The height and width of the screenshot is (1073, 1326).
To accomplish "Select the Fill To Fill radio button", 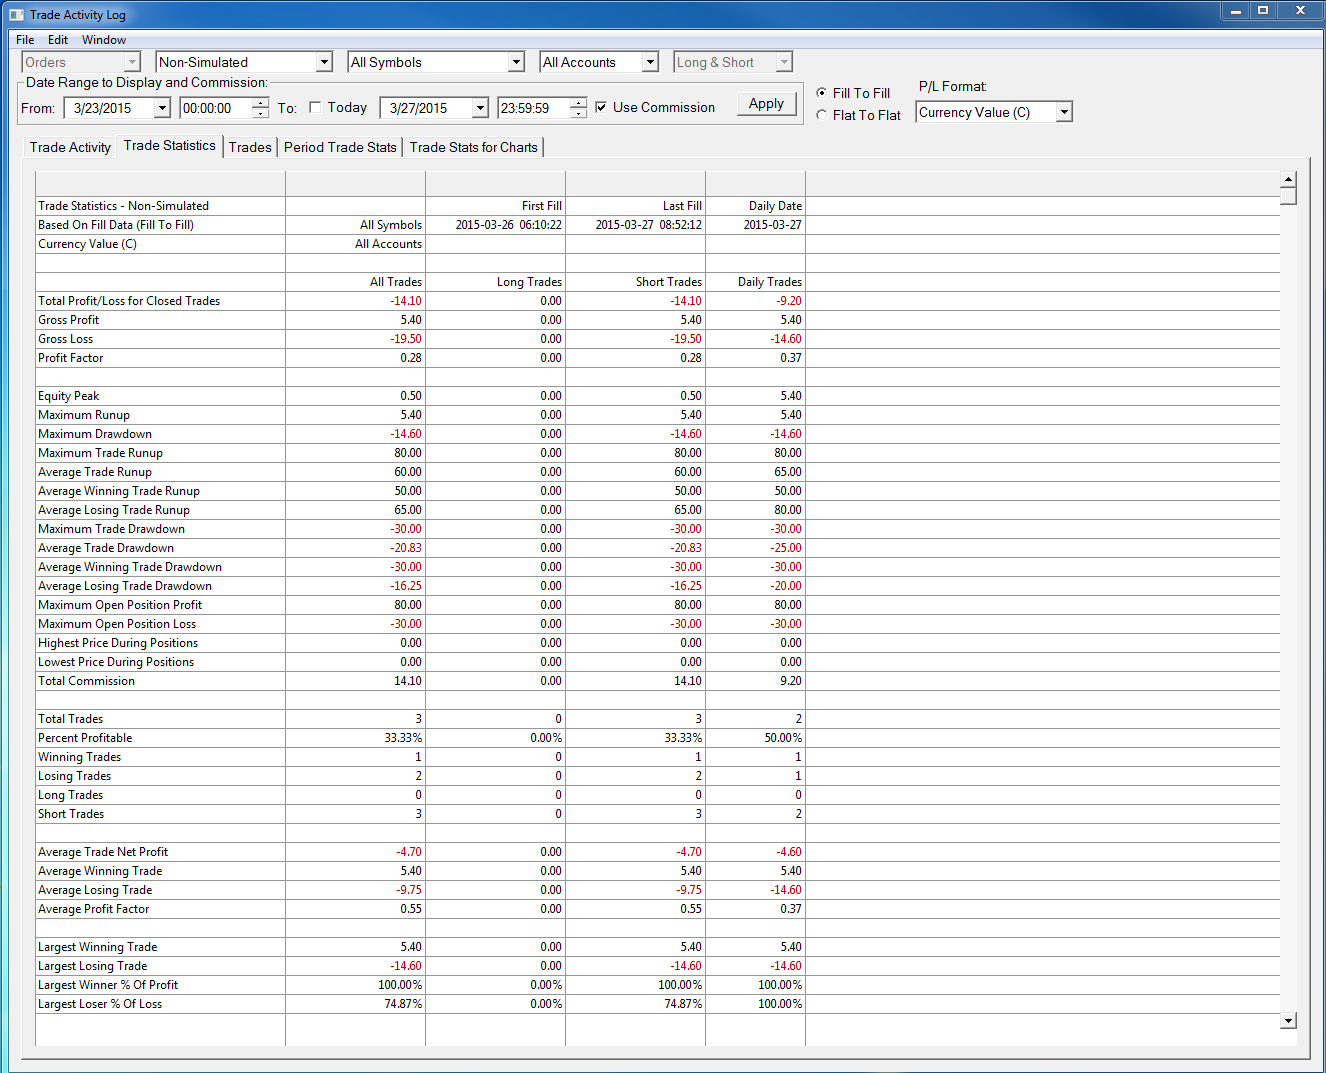I will (822, 93).
